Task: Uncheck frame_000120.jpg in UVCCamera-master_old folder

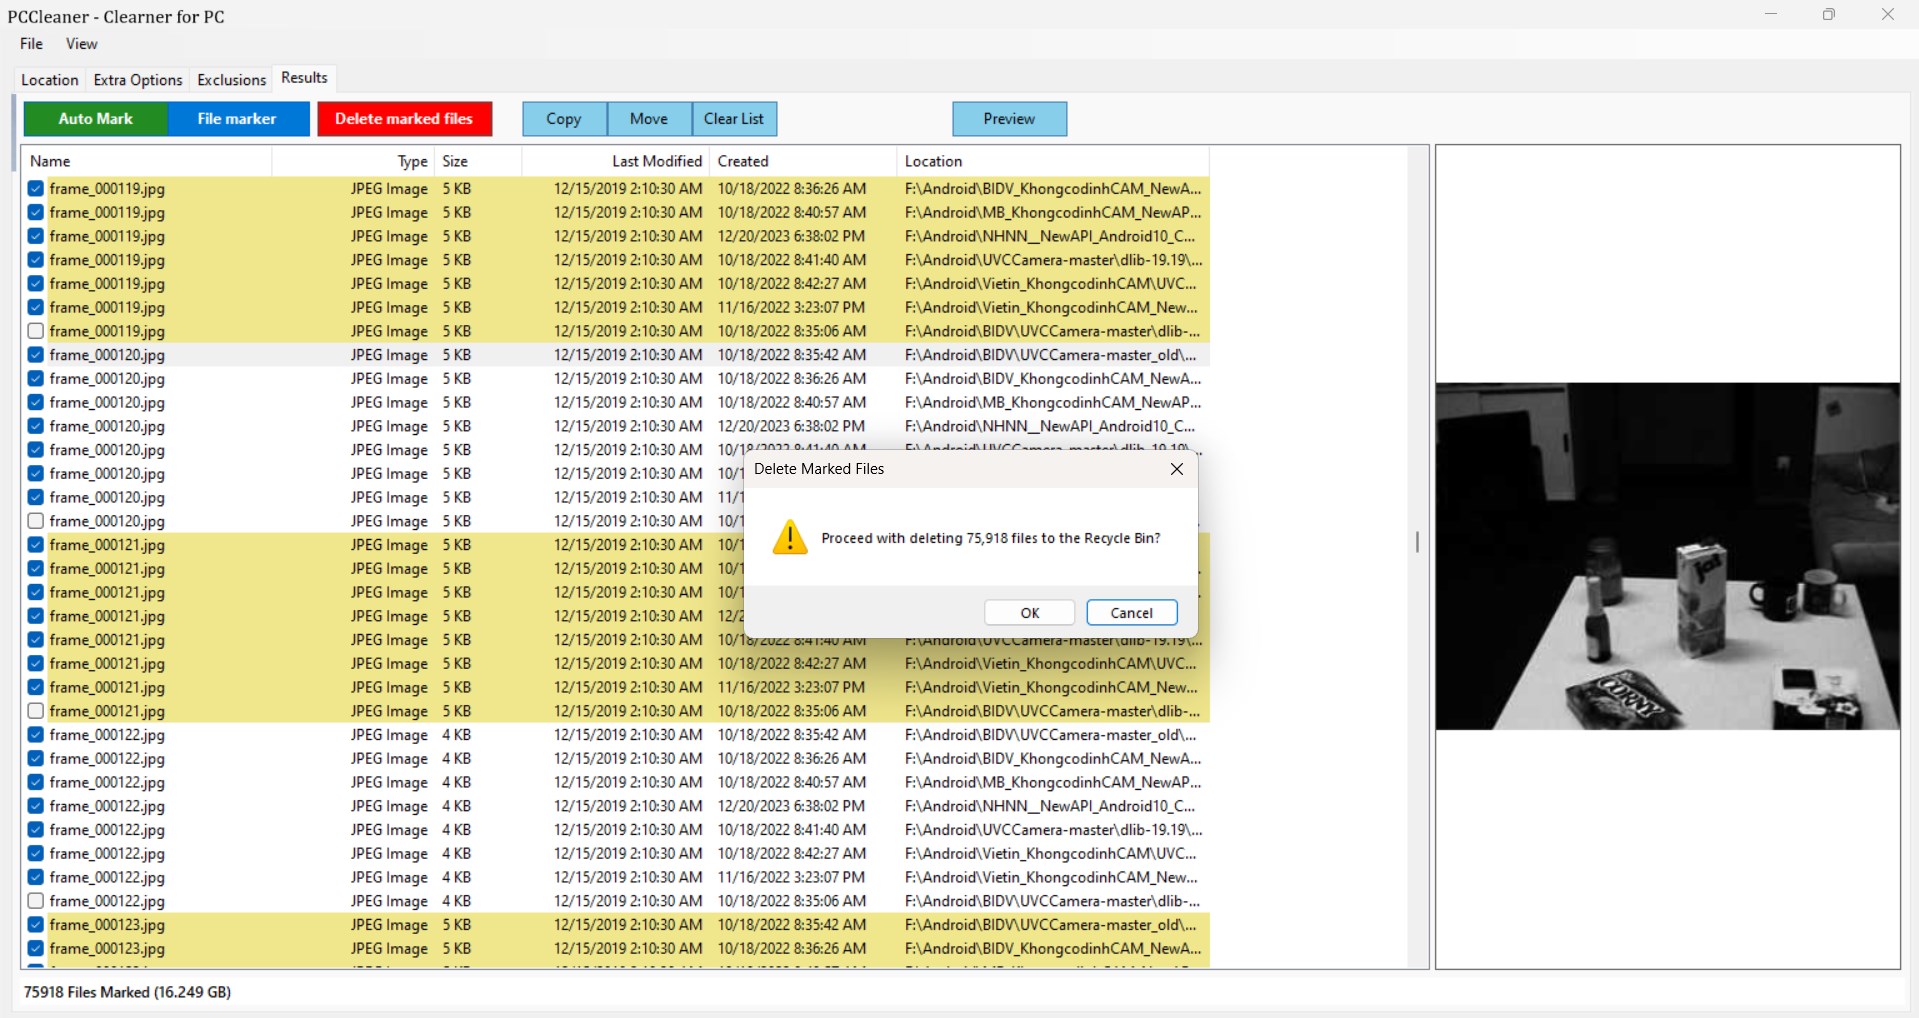Action: pos(36,355)
